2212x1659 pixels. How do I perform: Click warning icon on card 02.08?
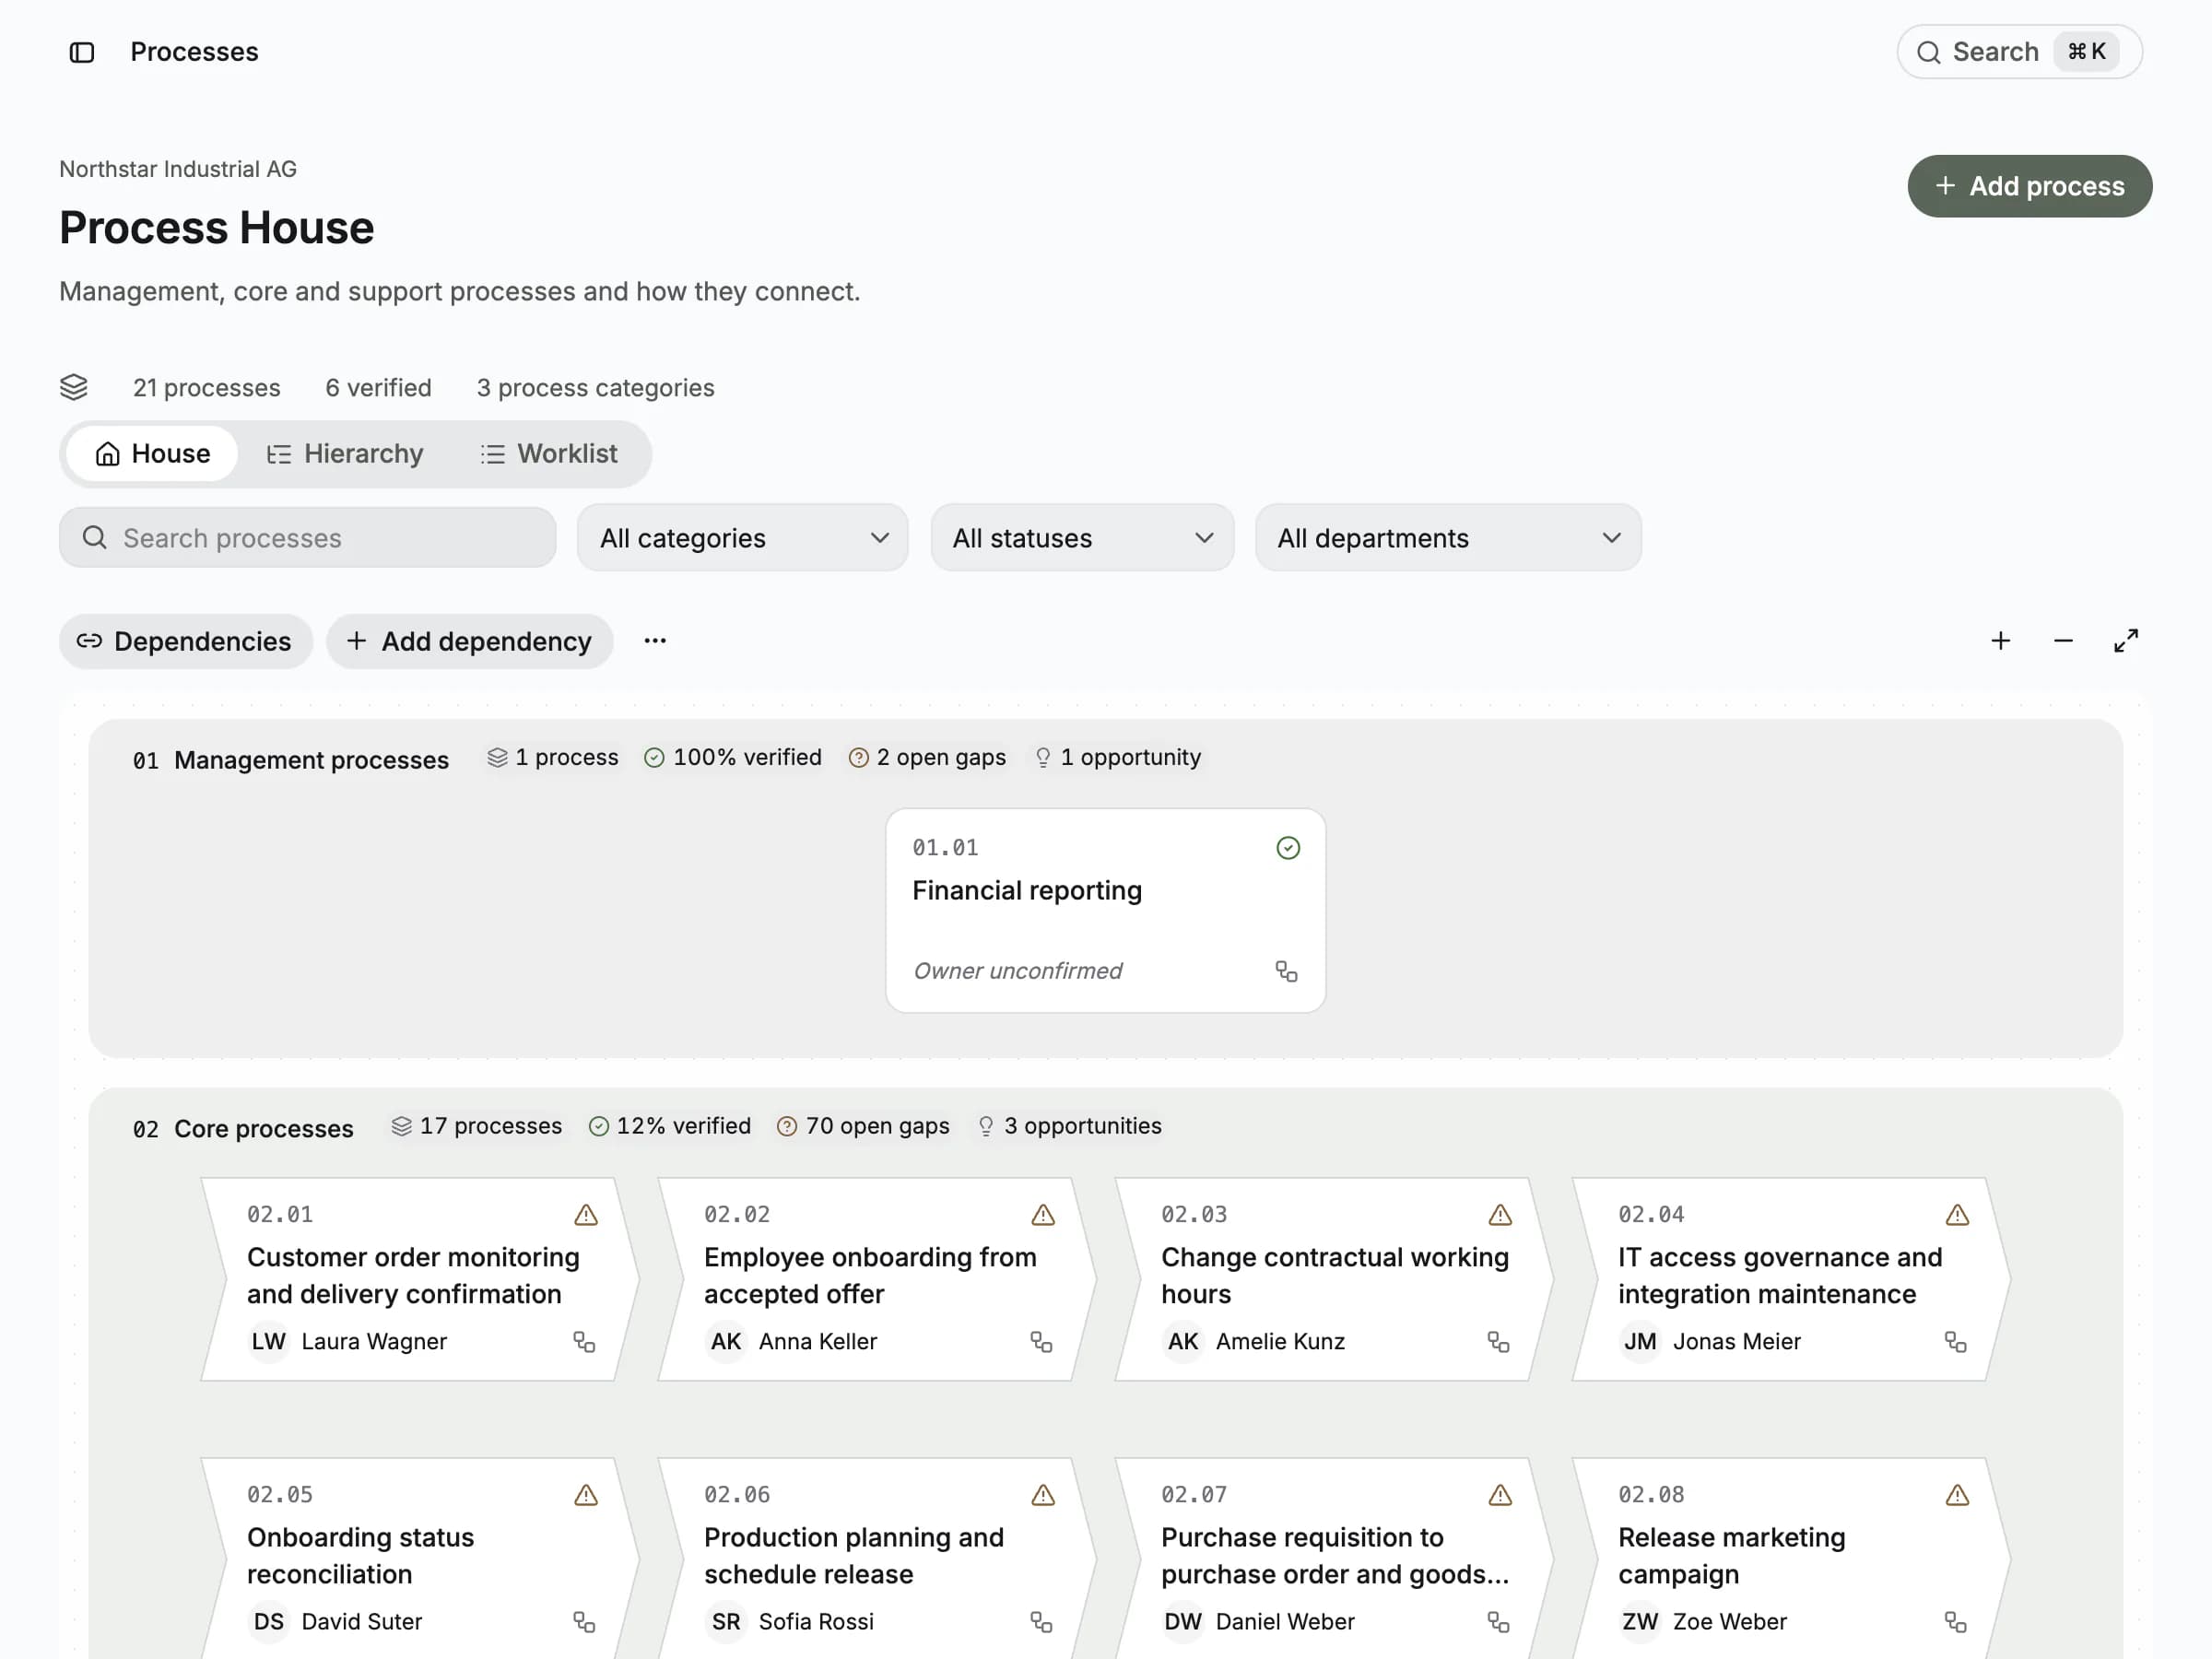pyautogui.click(x=1957, y=1495)
